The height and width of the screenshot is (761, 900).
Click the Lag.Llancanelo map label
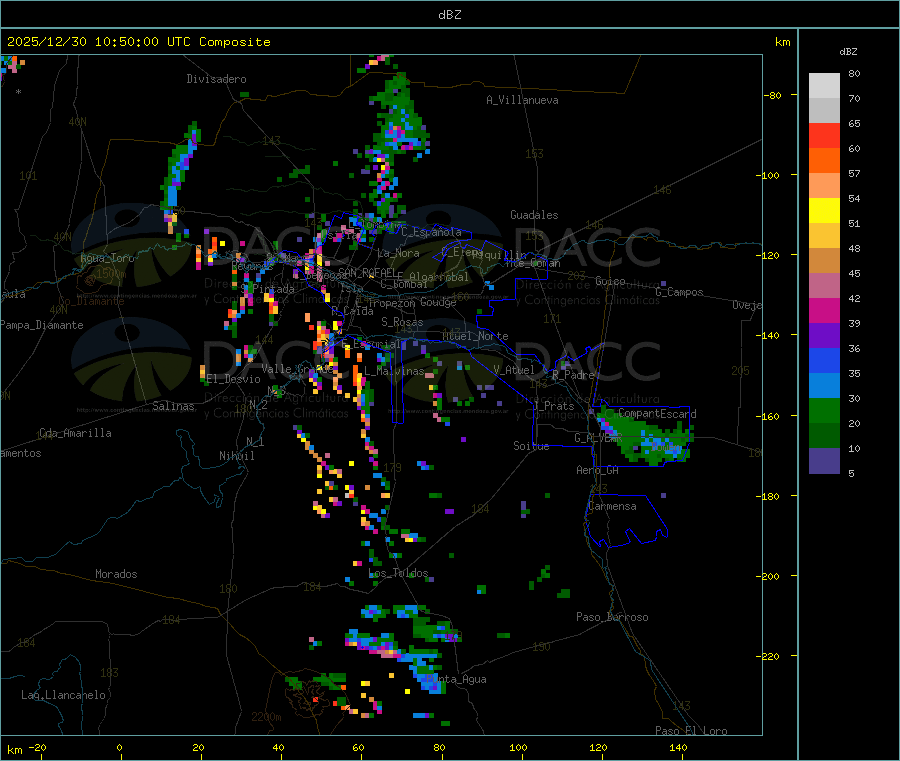64,696
